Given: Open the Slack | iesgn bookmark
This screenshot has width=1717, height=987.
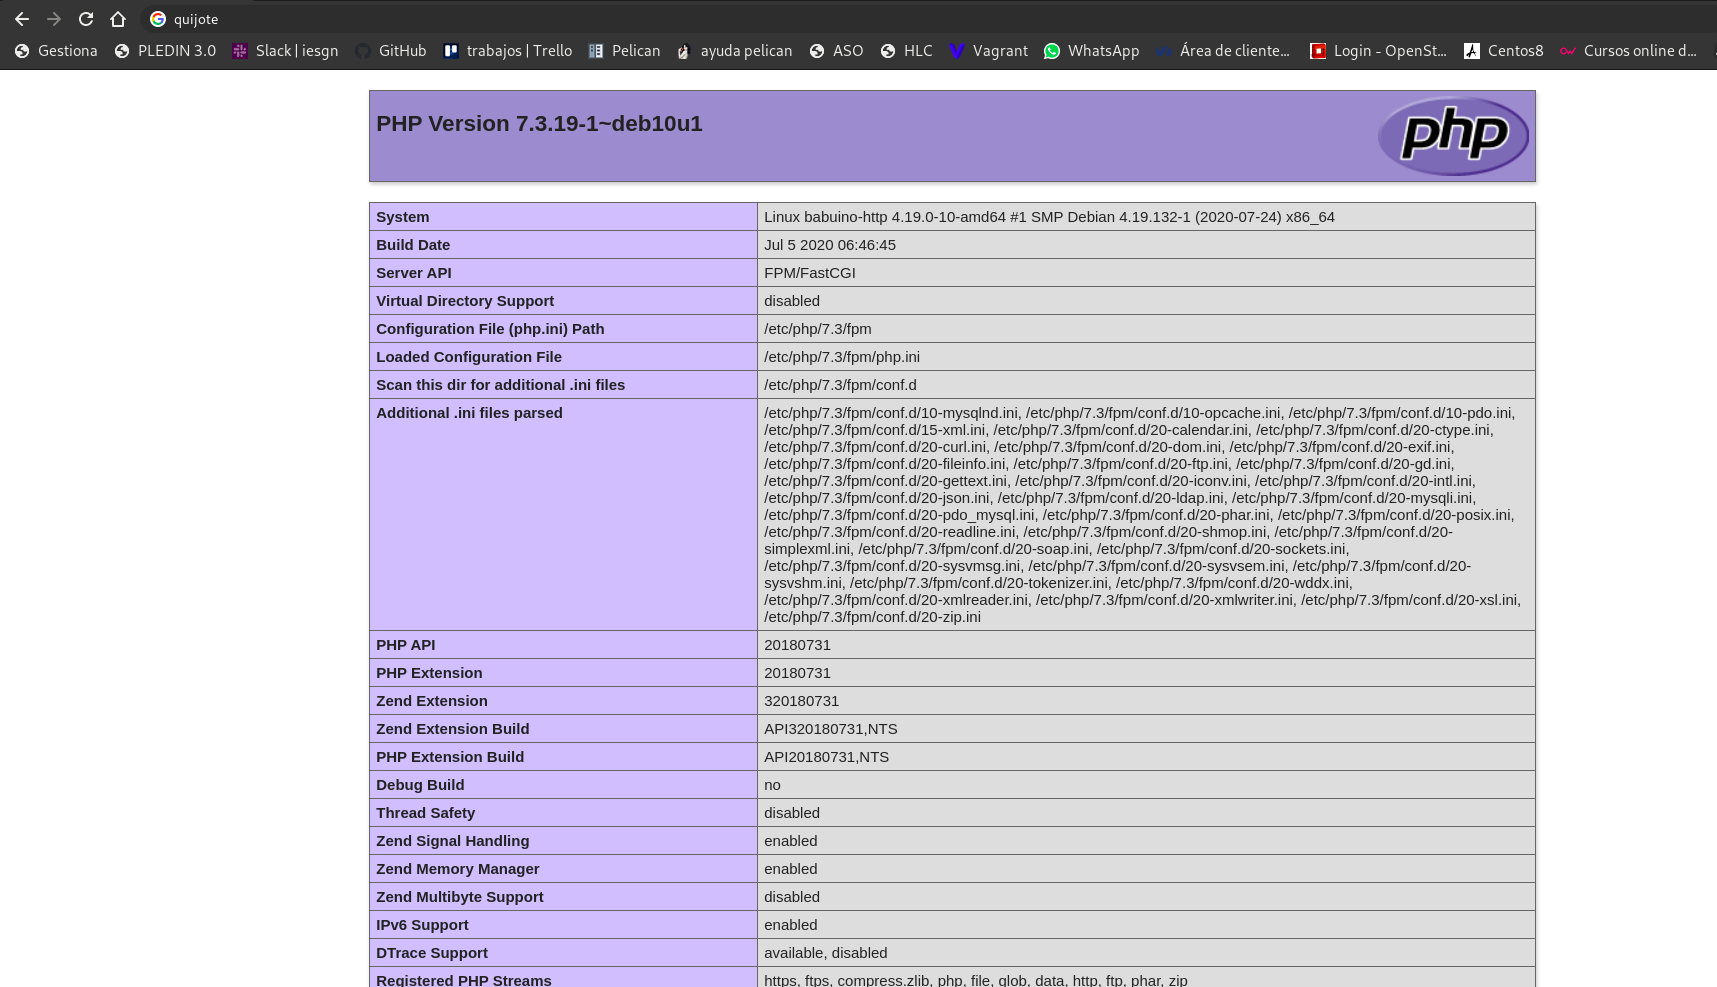Looking at the screenshot, I should point(285,51).
